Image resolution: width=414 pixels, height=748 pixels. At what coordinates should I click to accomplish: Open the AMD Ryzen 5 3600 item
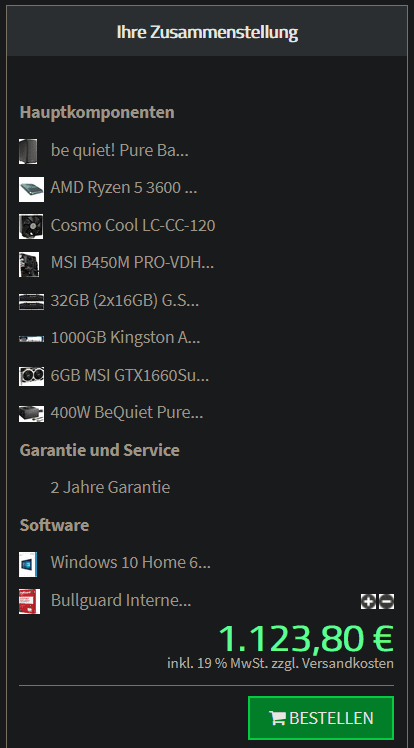(x=124, y=188)
